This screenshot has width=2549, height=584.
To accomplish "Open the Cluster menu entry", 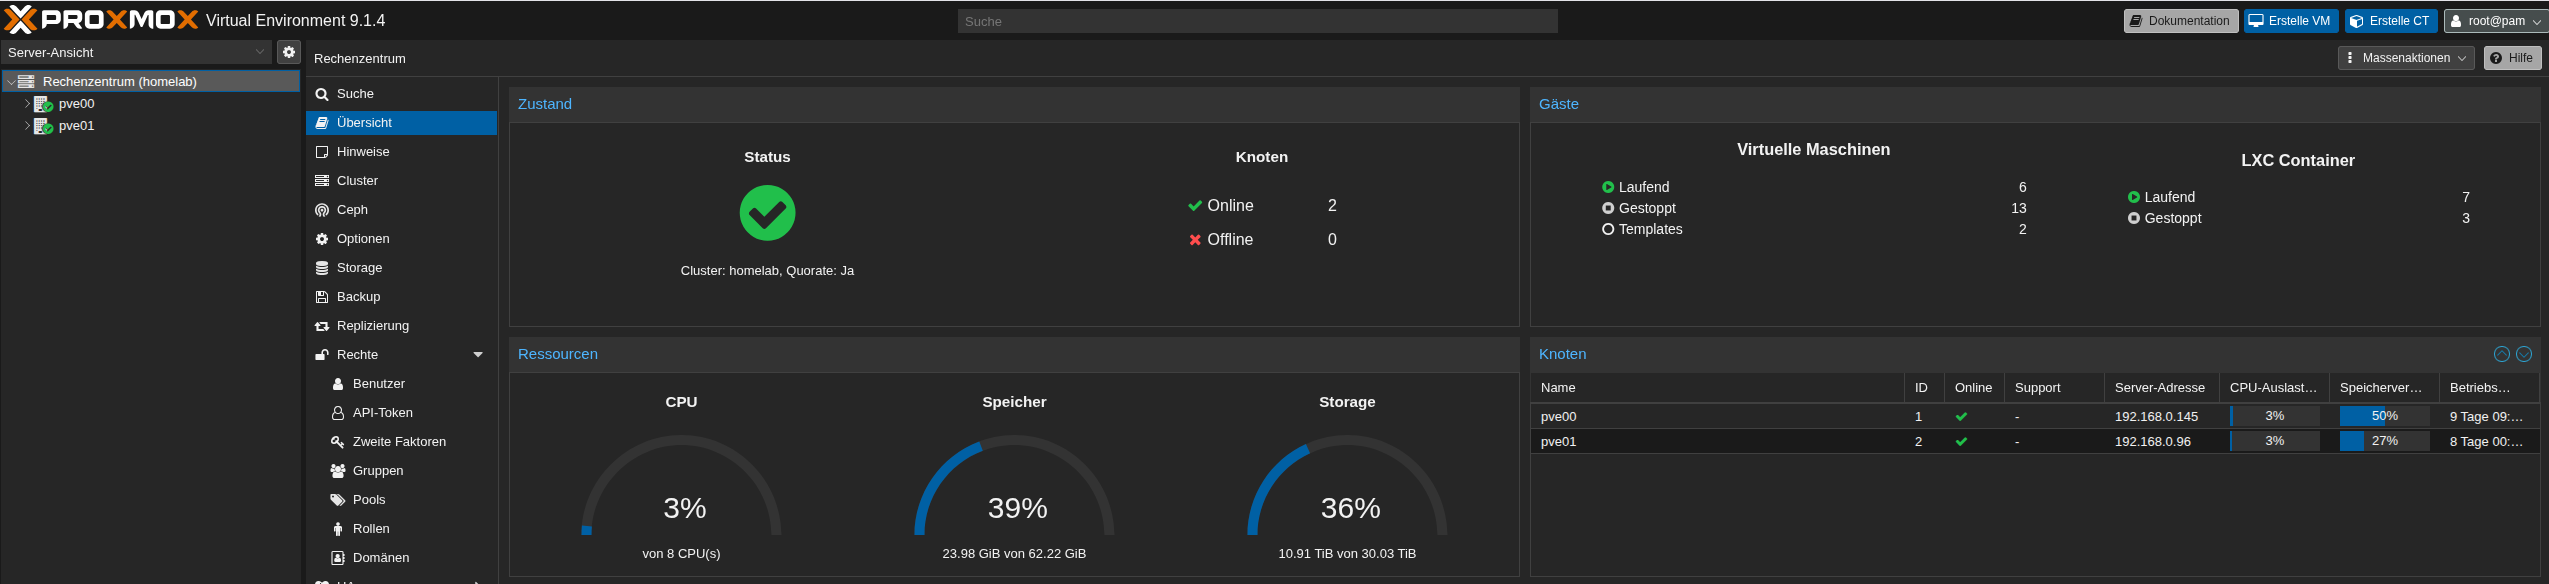I will tap(357, 181).
